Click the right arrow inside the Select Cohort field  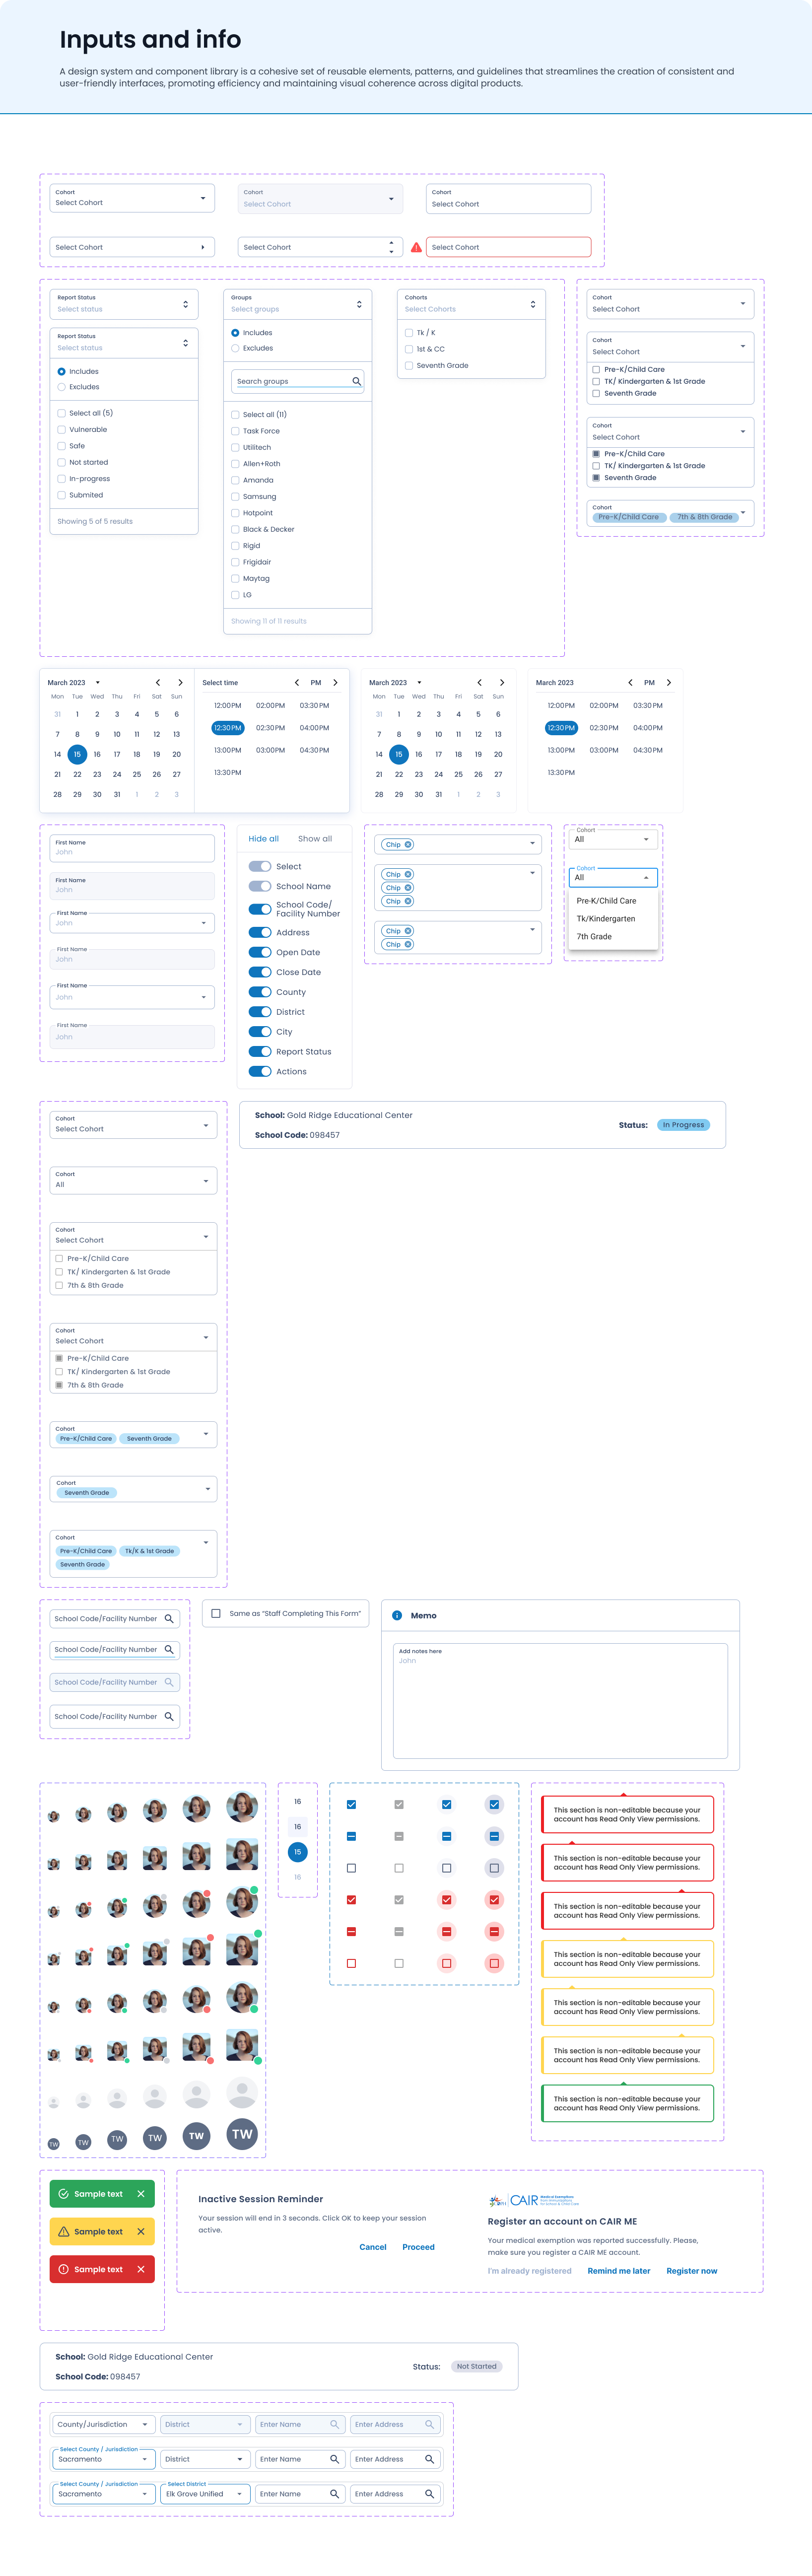tap(202, 247)
